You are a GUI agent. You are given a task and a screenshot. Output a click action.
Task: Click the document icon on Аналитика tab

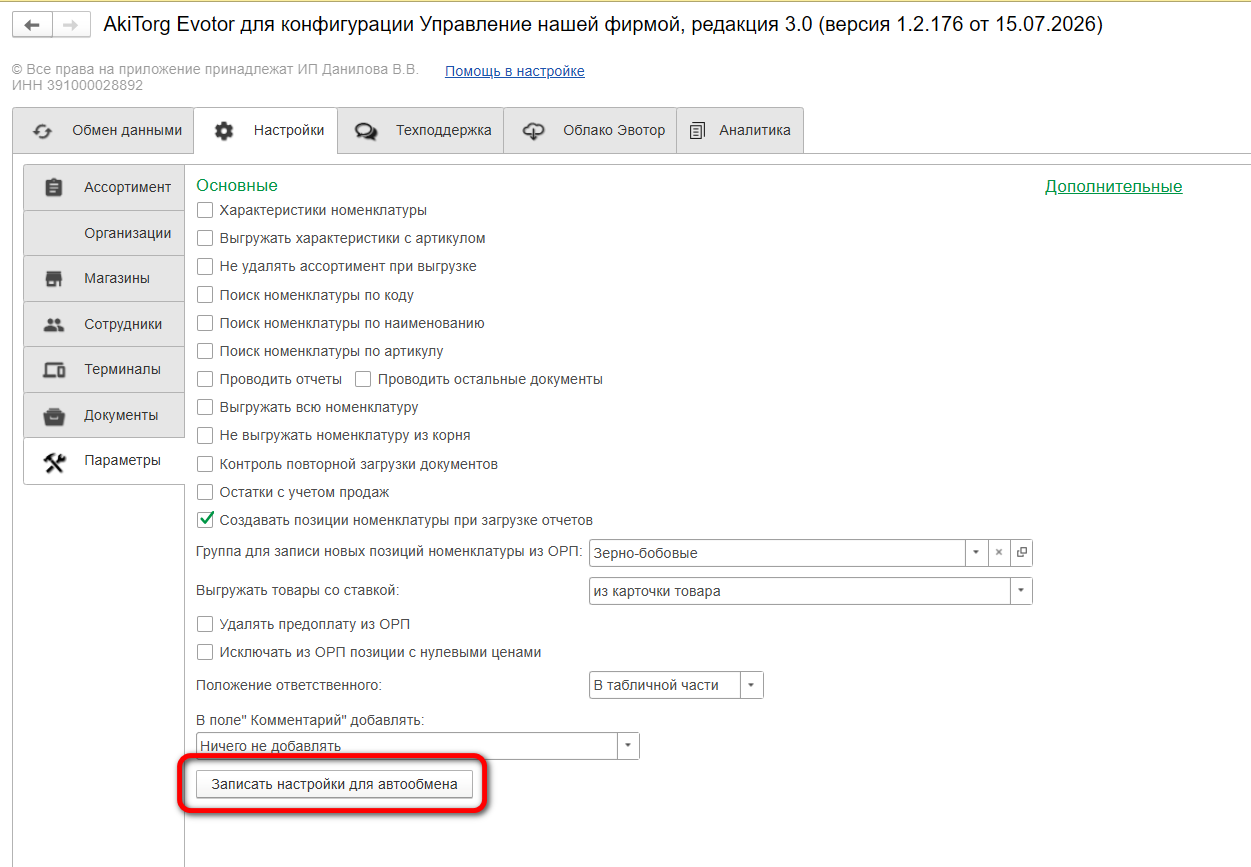click(698, 131)
